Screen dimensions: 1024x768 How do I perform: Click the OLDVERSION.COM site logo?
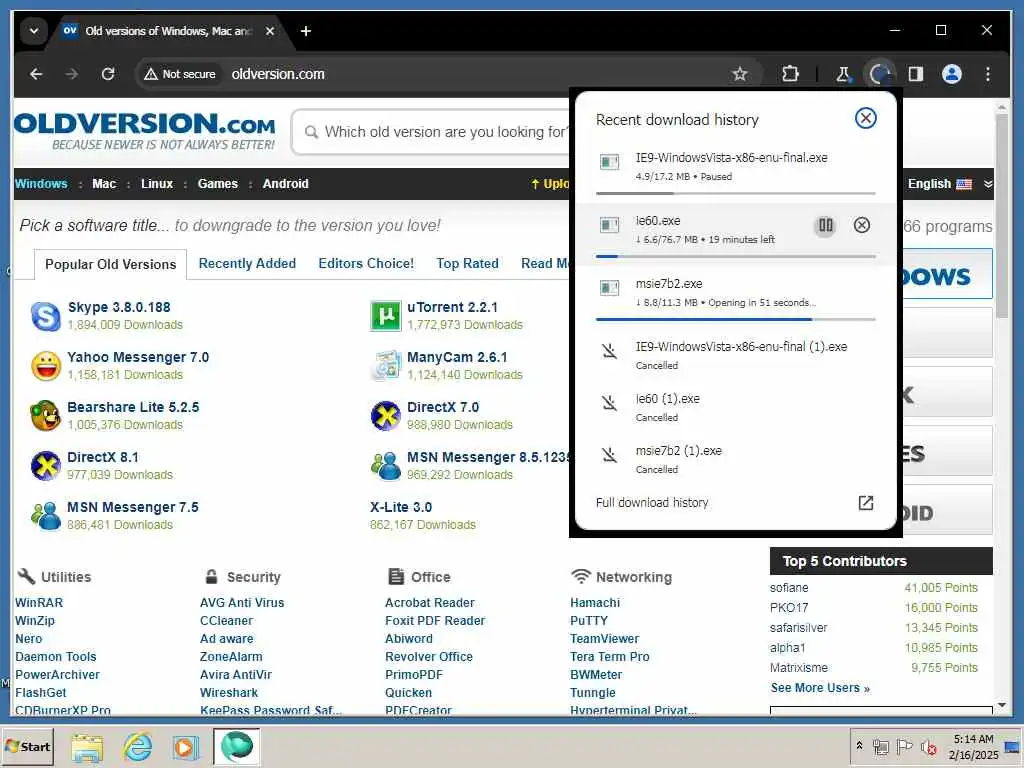(145, 131)
